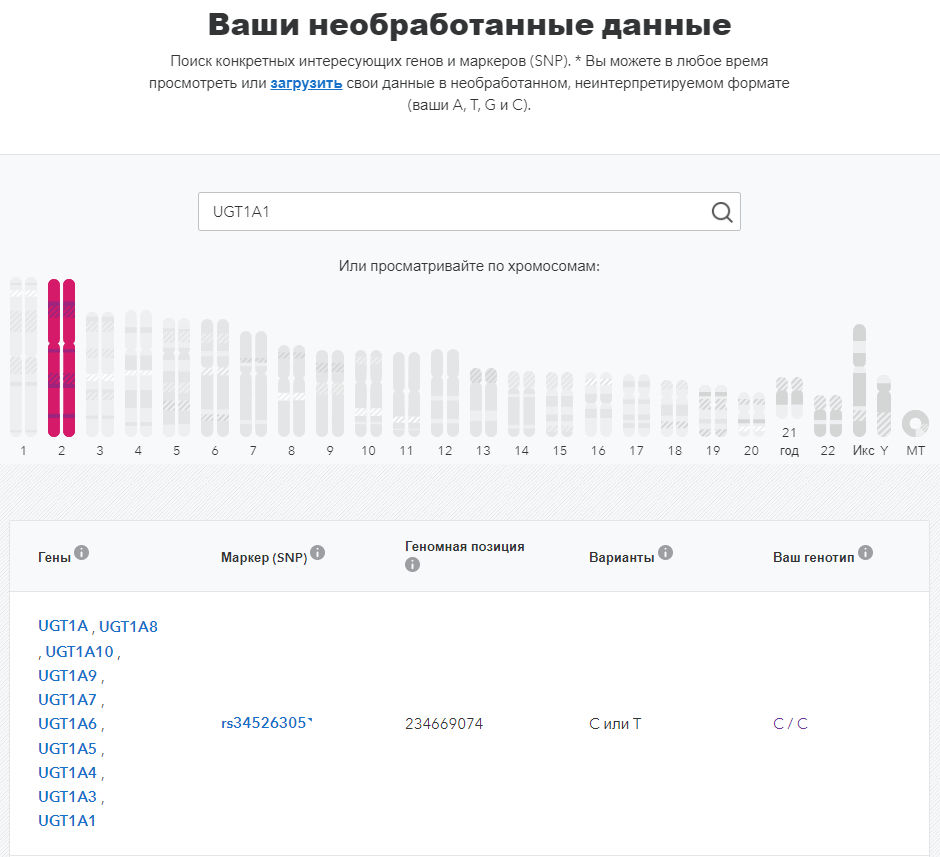Select chromosome 7 icon
This screenshot has height=857, width=940.
[x=253, y=384]
